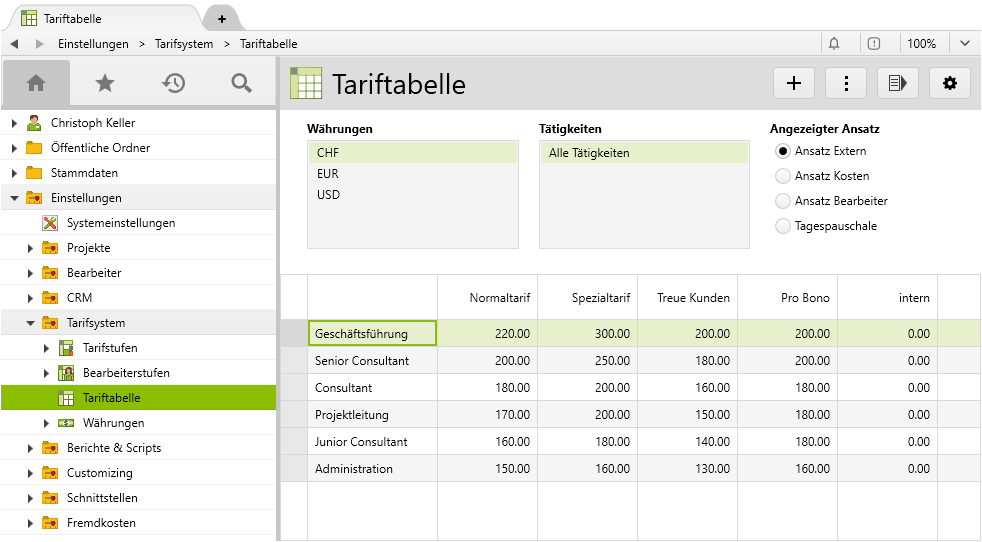Viewport: 982px width, 542px height.
Task: Toggle the side panel view button
Action: click(897, 83)
